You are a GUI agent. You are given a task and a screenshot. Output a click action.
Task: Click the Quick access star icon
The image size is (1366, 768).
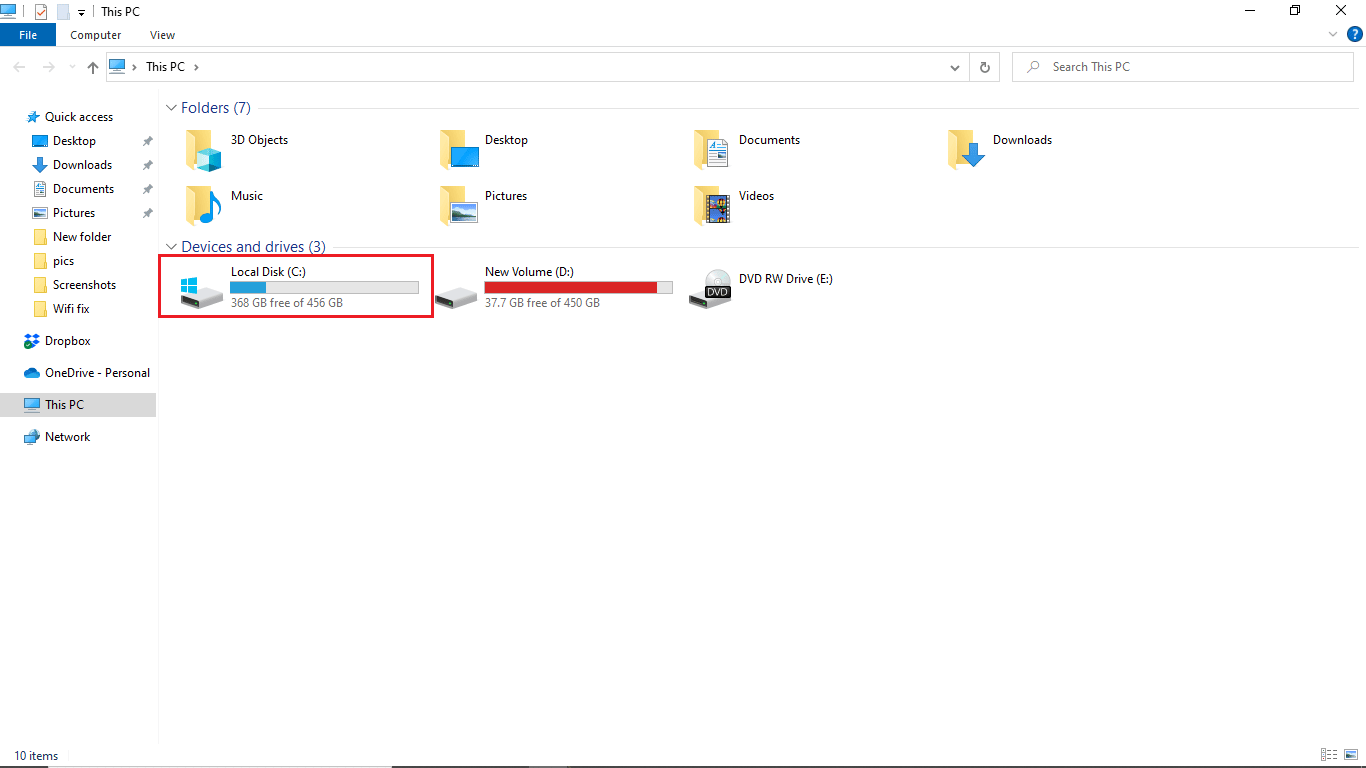tap(33, 117)
